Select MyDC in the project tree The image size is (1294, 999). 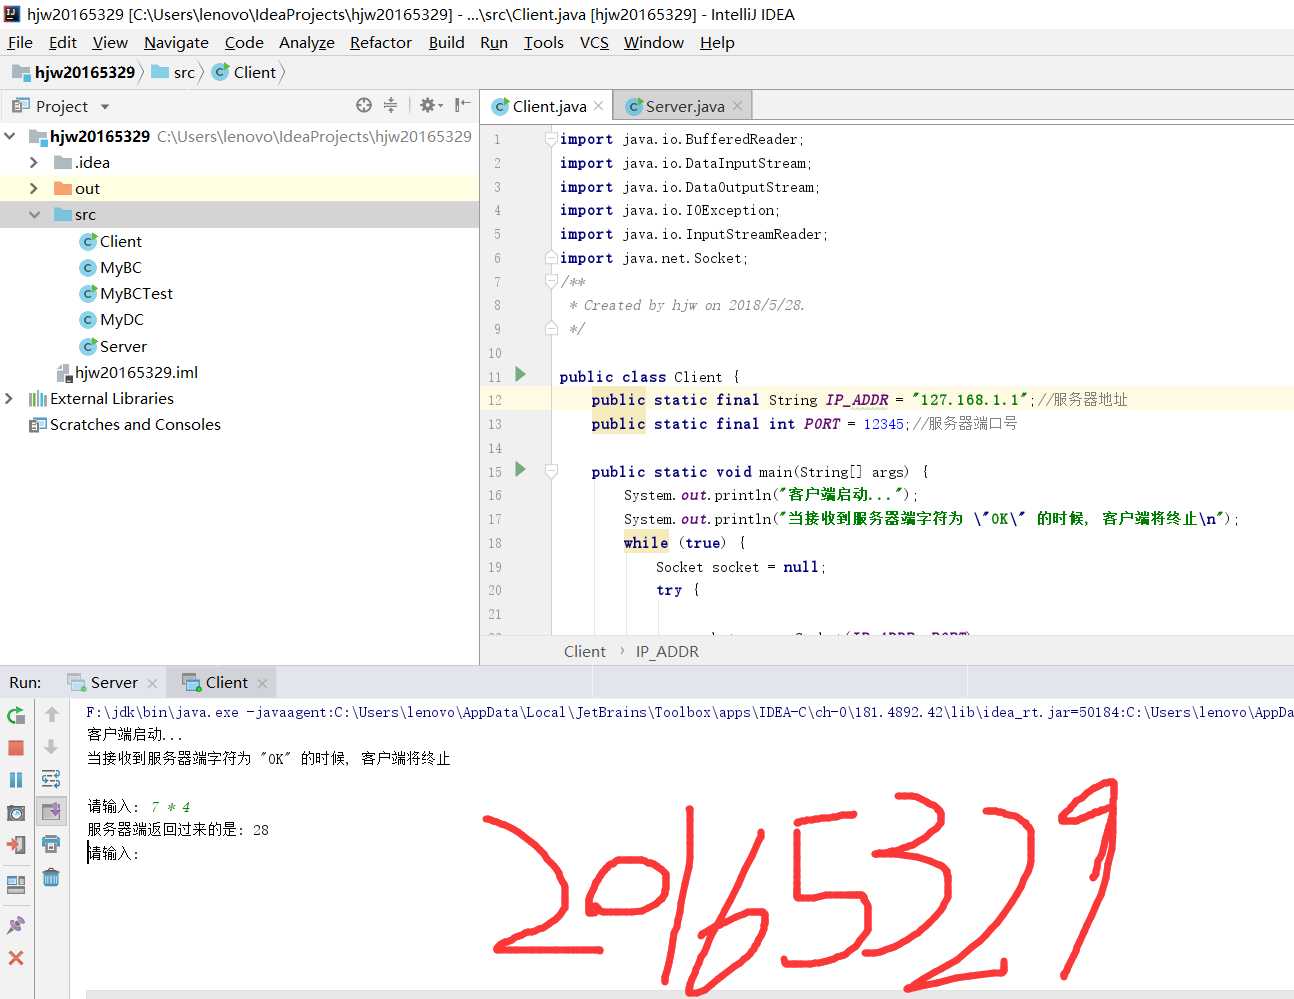[x=121, y=319]
